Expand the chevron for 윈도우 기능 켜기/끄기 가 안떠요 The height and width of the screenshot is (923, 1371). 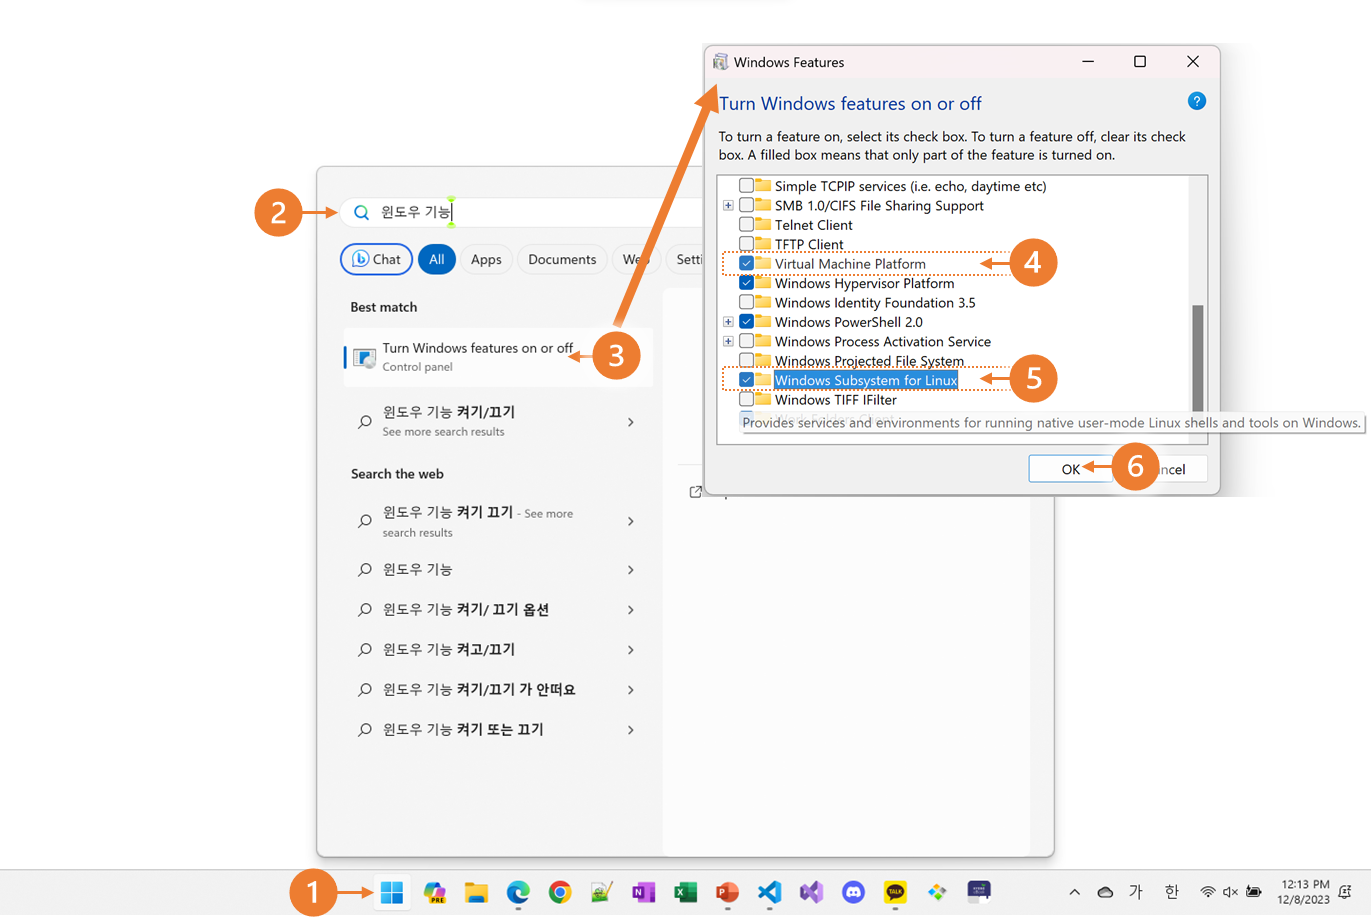(630, 689)
